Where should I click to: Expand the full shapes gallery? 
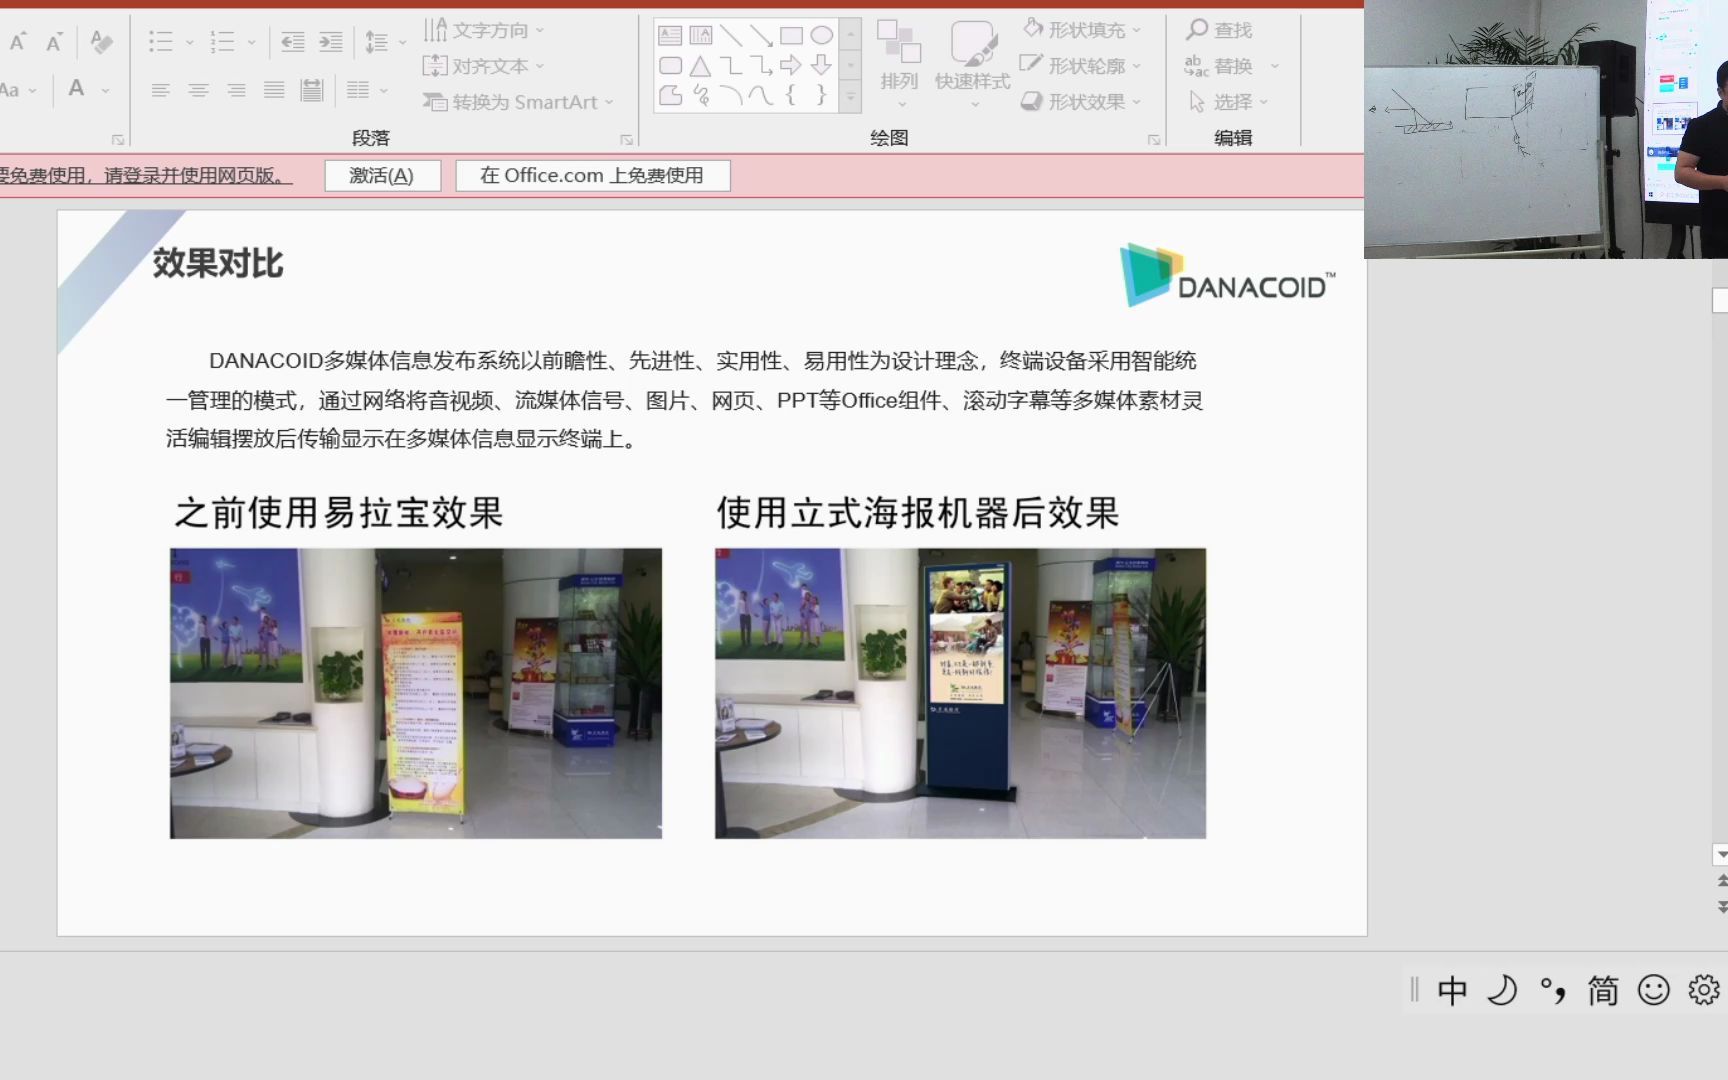(850, 97)
